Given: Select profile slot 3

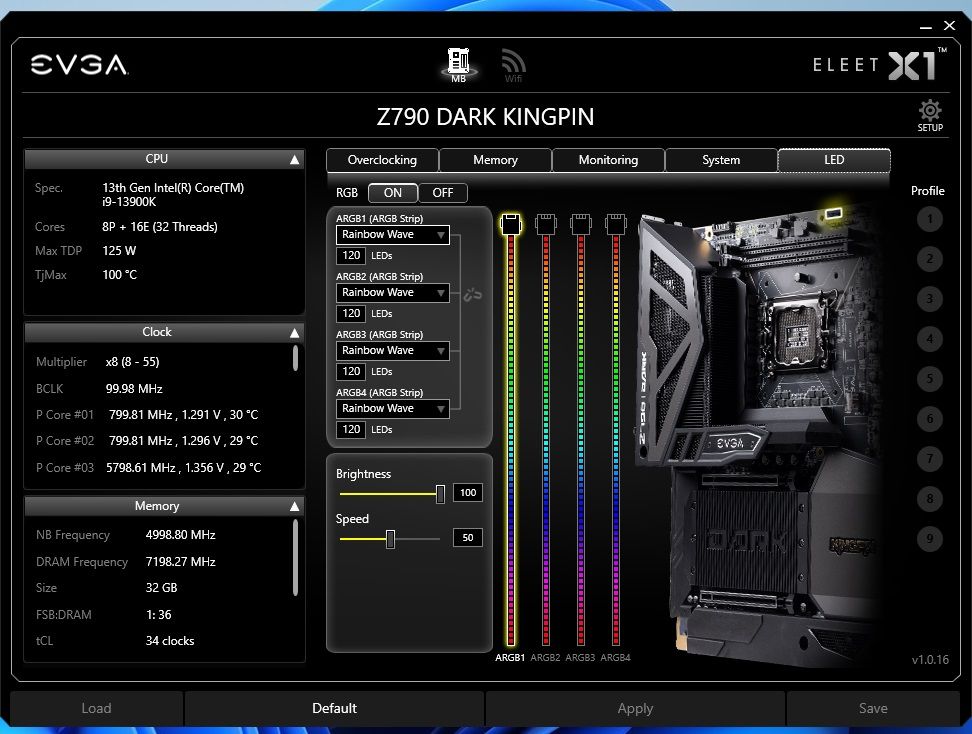Looking at the screenshot, I should [x=929, y=299].
